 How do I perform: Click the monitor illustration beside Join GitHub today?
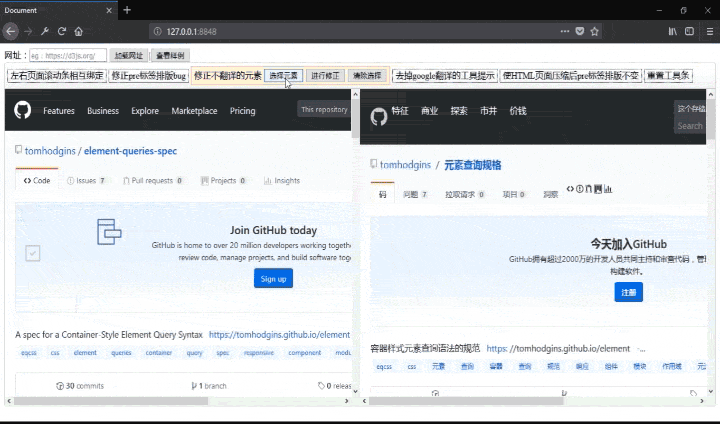coord(109,232)
